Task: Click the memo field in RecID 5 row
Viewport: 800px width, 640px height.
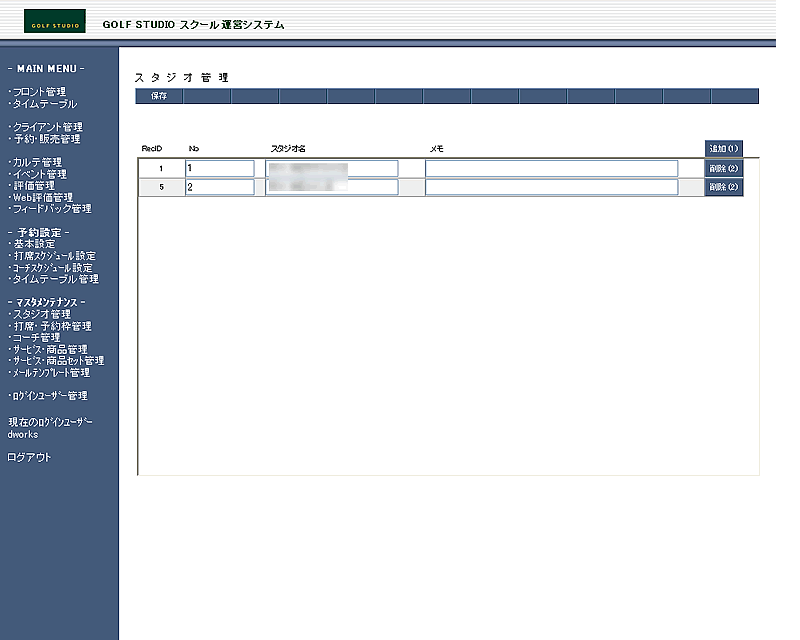Action: click(x=552, y=187)
